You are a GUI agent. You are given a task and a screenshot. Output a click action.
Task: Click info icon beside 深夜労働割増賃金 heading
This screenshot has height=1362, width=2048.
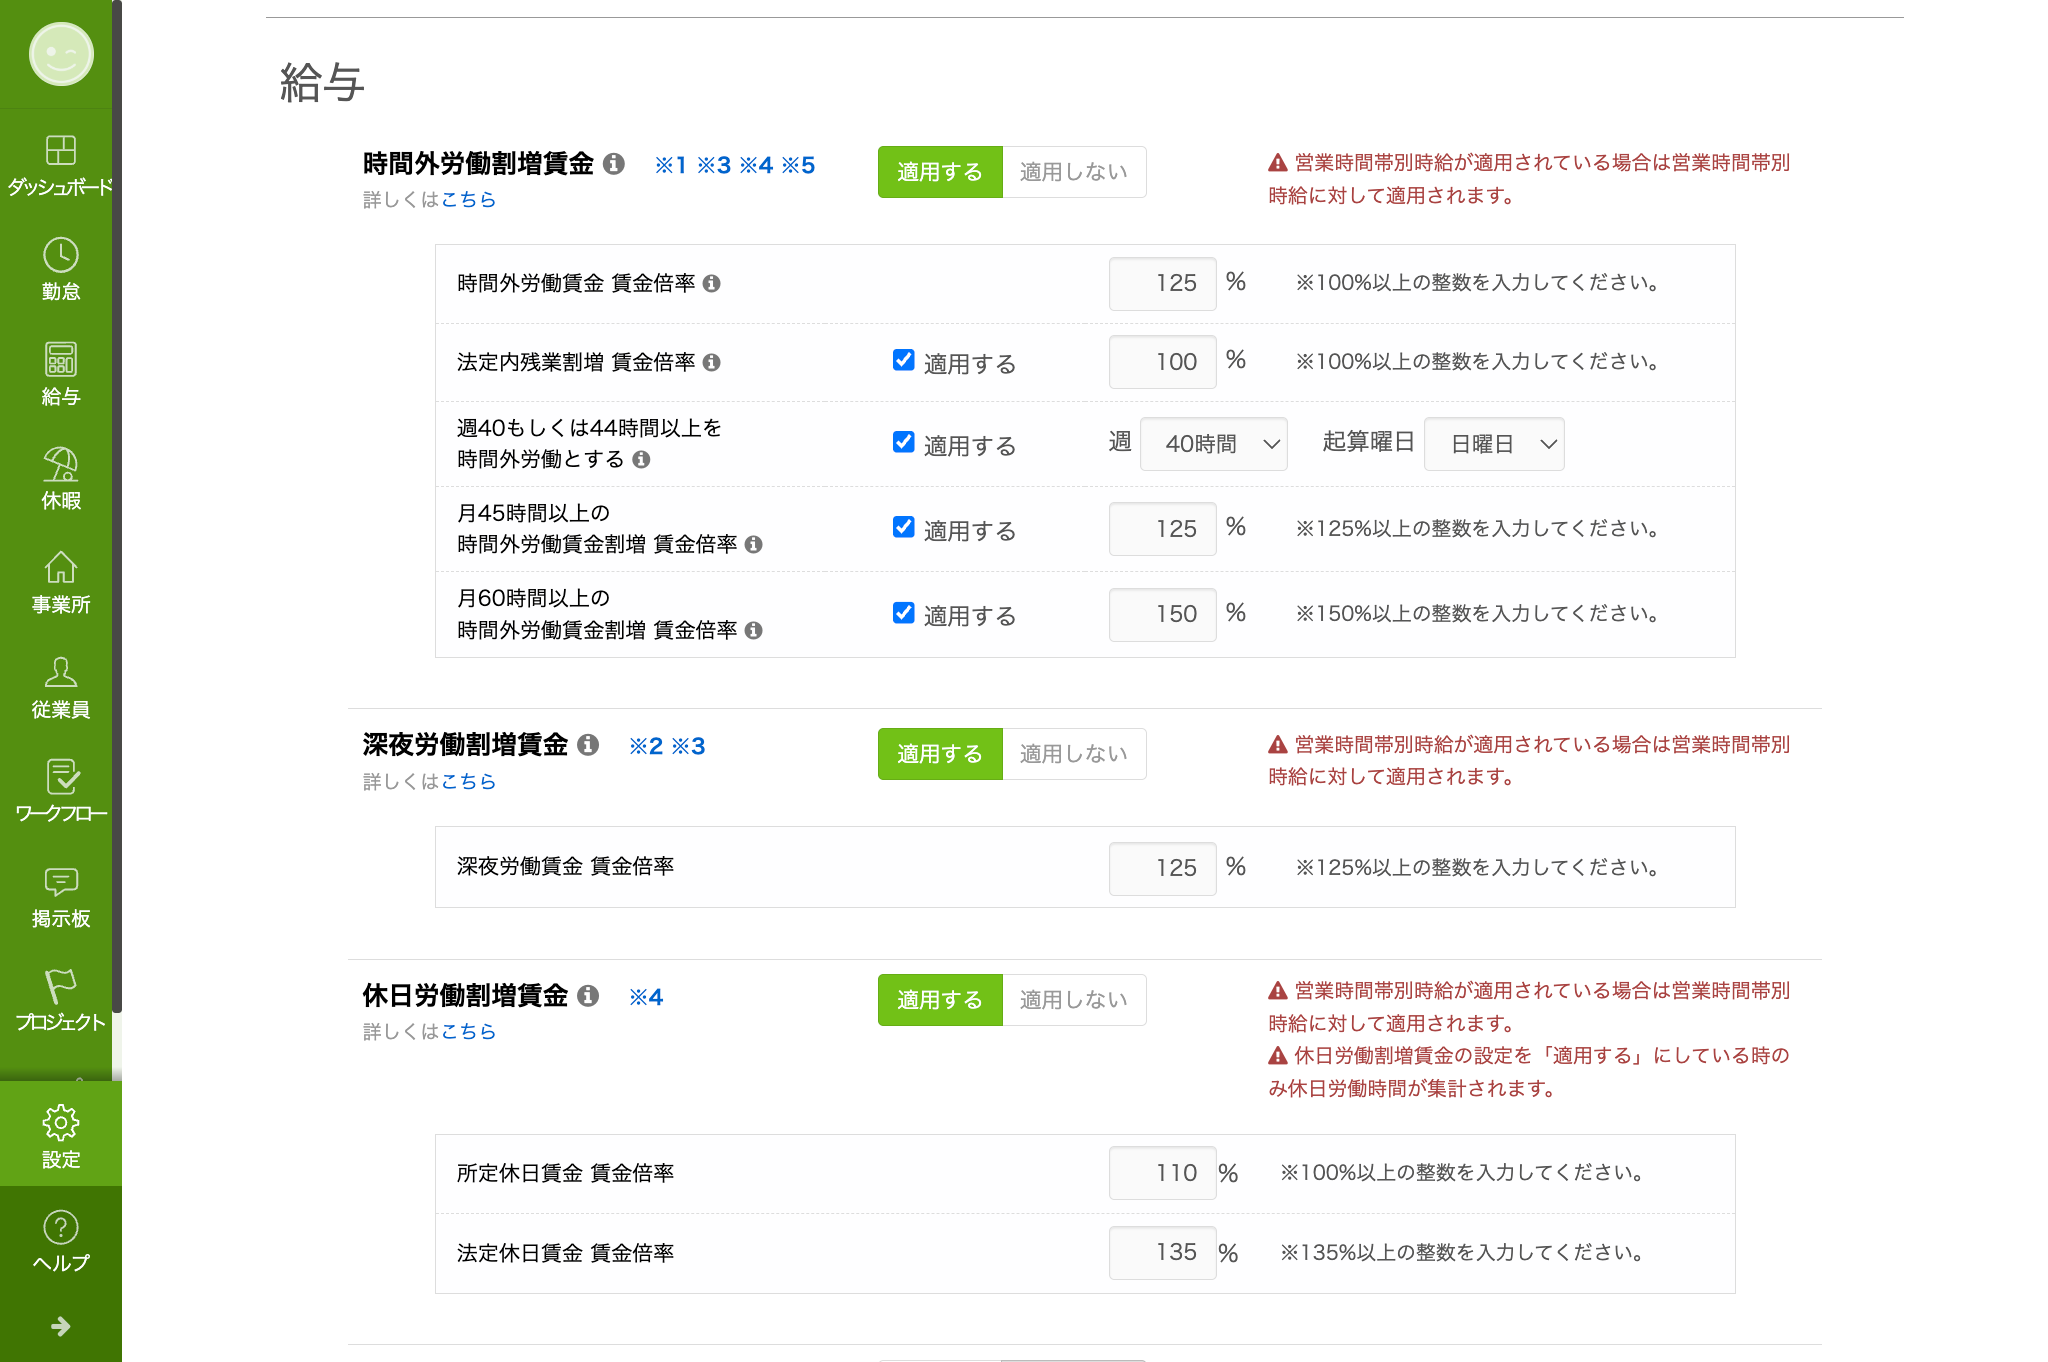click(x=588, y=744)
